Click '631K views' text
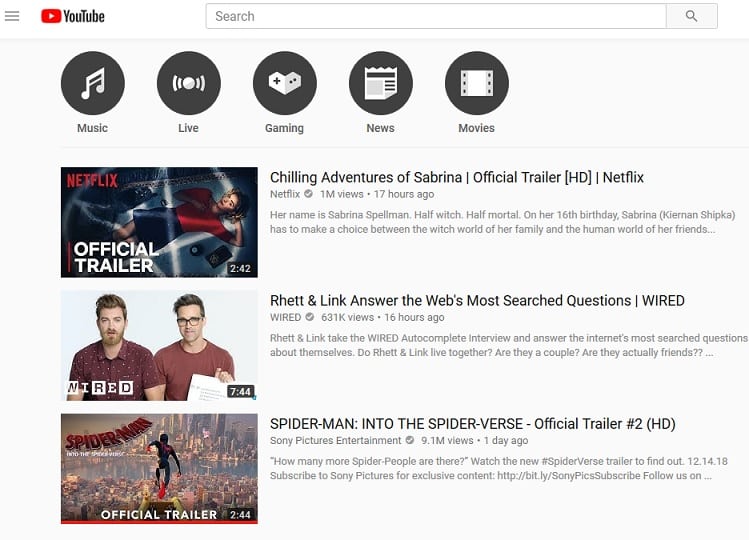The height and width of the screenshot is (540, 749). click(347, 317)
